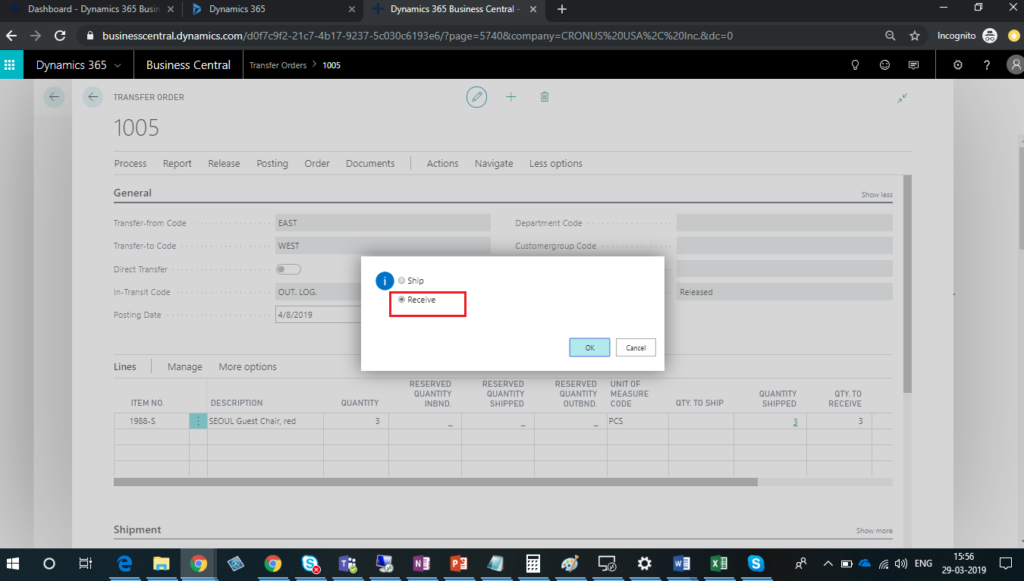Click the lightbulb icon in header
This screenshot has height=581, width=1024.
pos(855,65)
